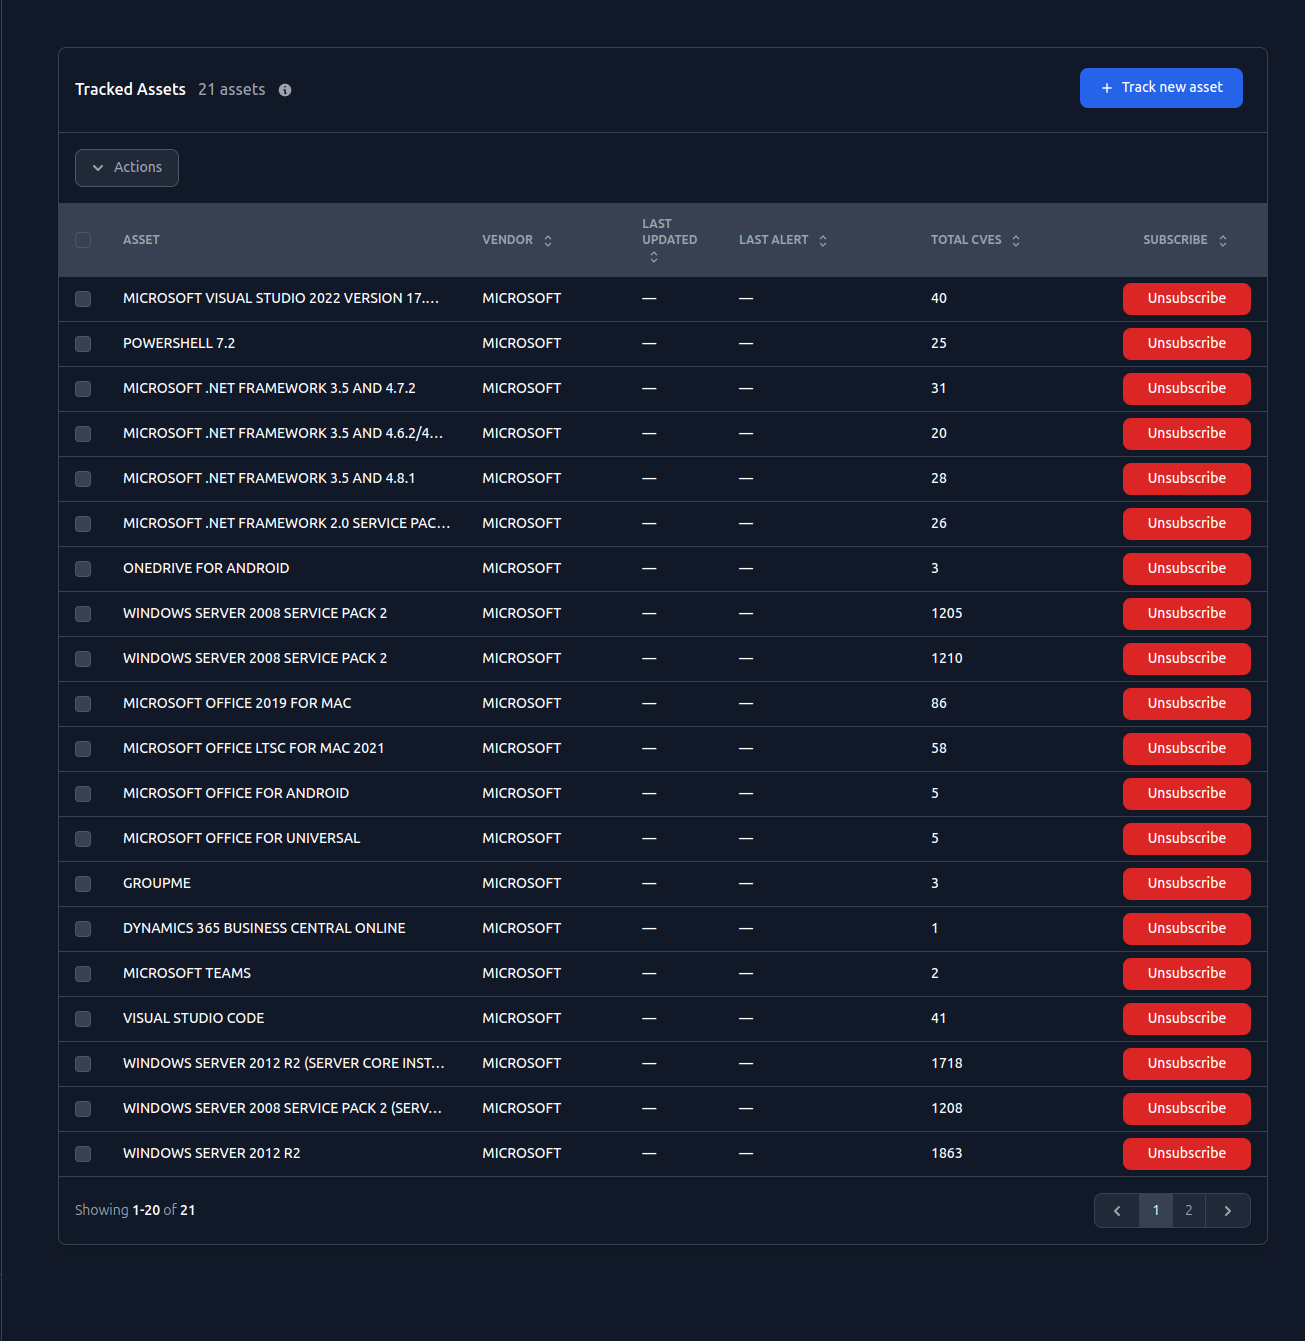This screenshot has width=1305, height=1341.
Task: Go to next page arrow
Action: (1228, 1210)
